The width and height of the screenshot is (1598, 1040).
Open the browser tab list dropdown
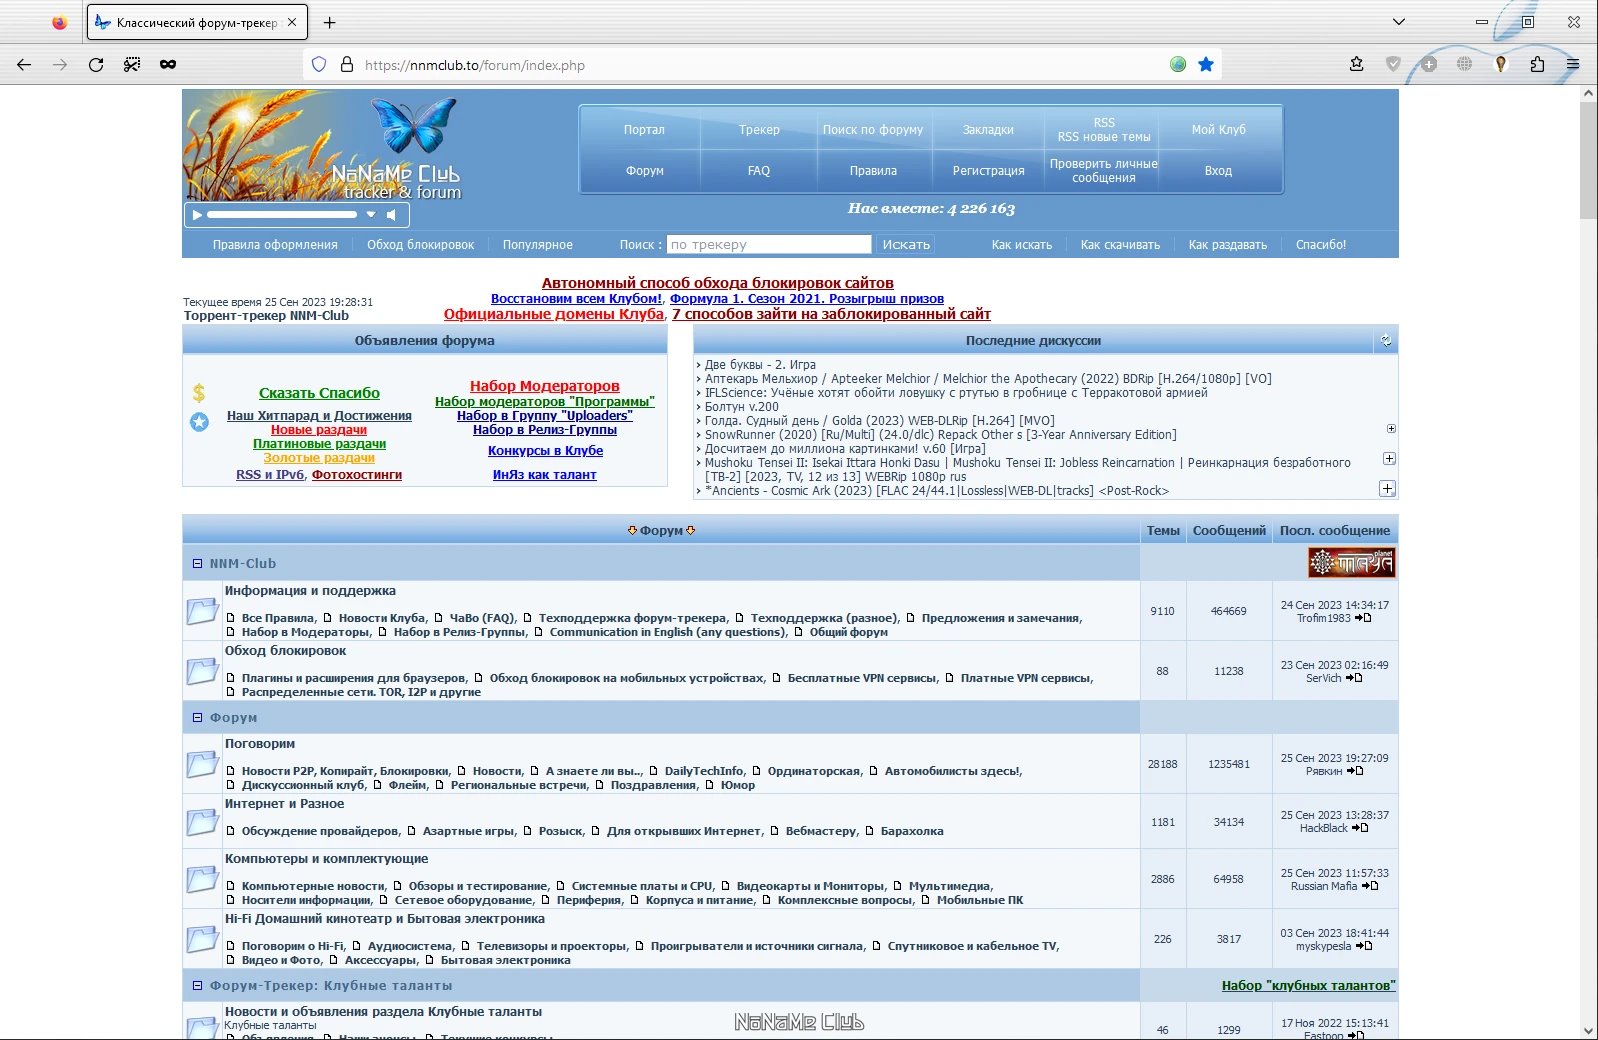[1399, 22]
